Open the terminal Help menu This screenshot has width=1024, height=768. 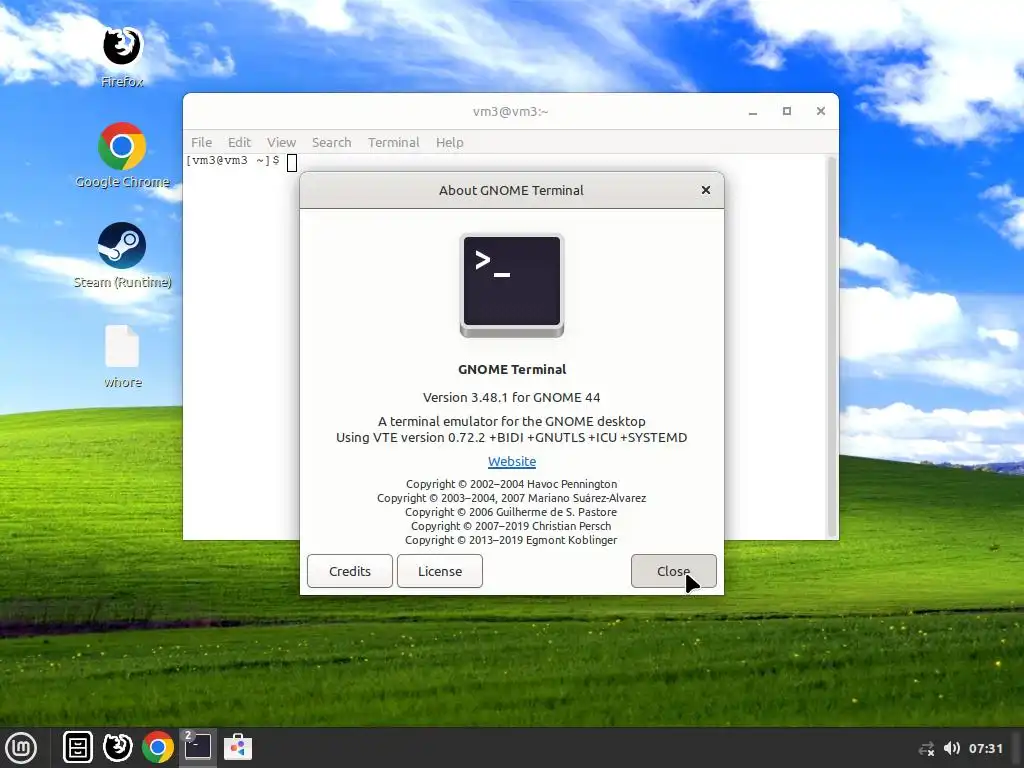[449, 142]
